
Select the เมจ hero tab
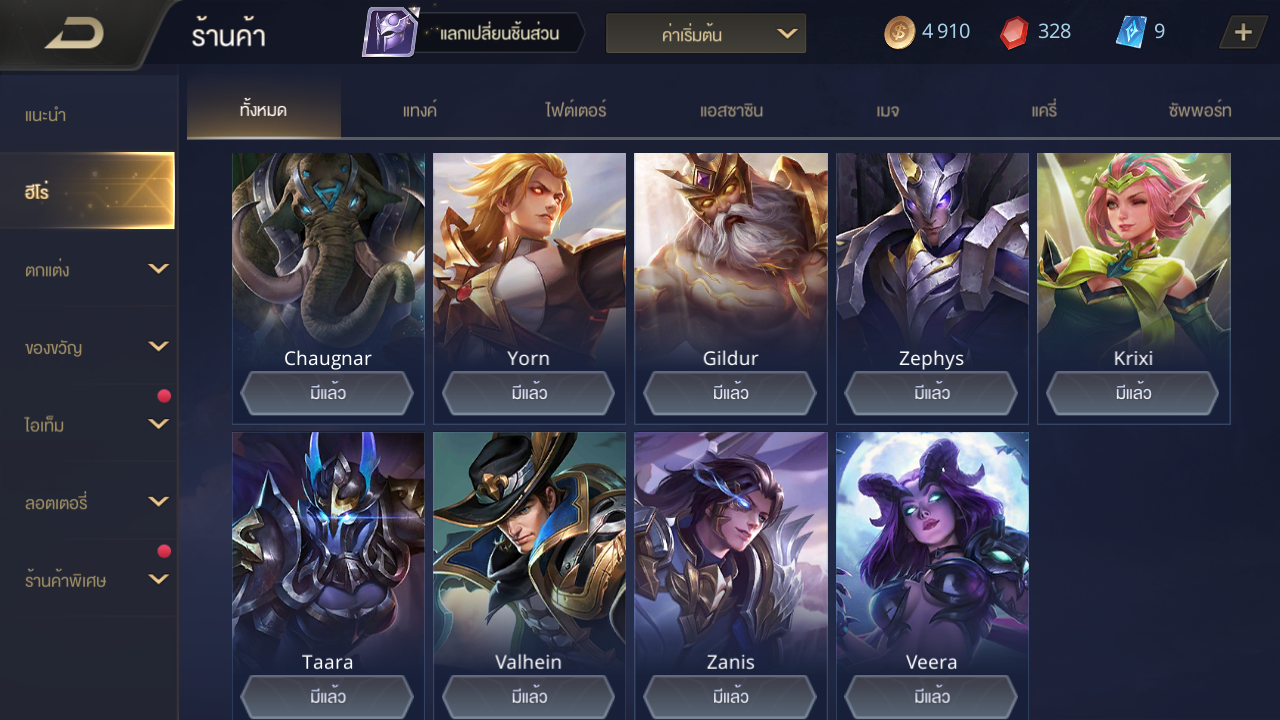[x=887, y=110]
